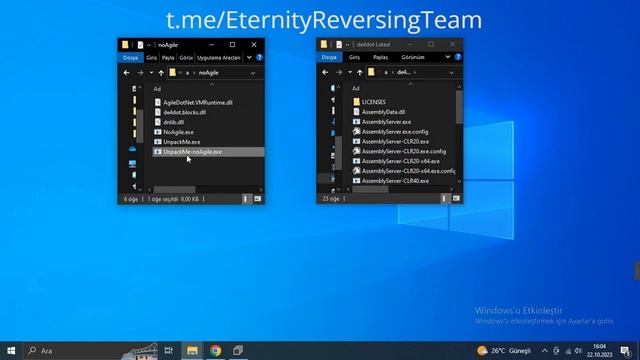Open recent locations dropdown in de4dot window
The height and width of the screenshot is (360, 640).
tap(350, 72)
